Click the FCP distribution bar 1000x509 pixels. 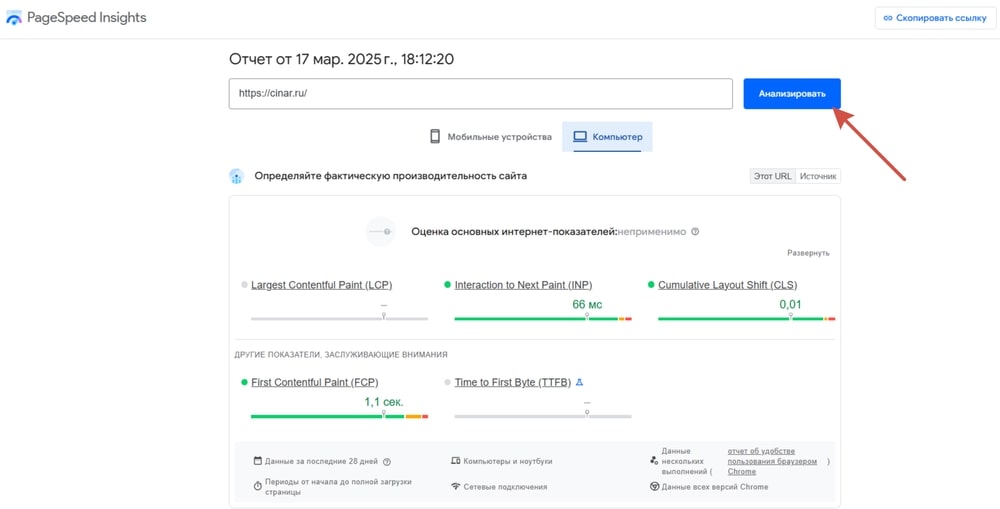point(339,417)
